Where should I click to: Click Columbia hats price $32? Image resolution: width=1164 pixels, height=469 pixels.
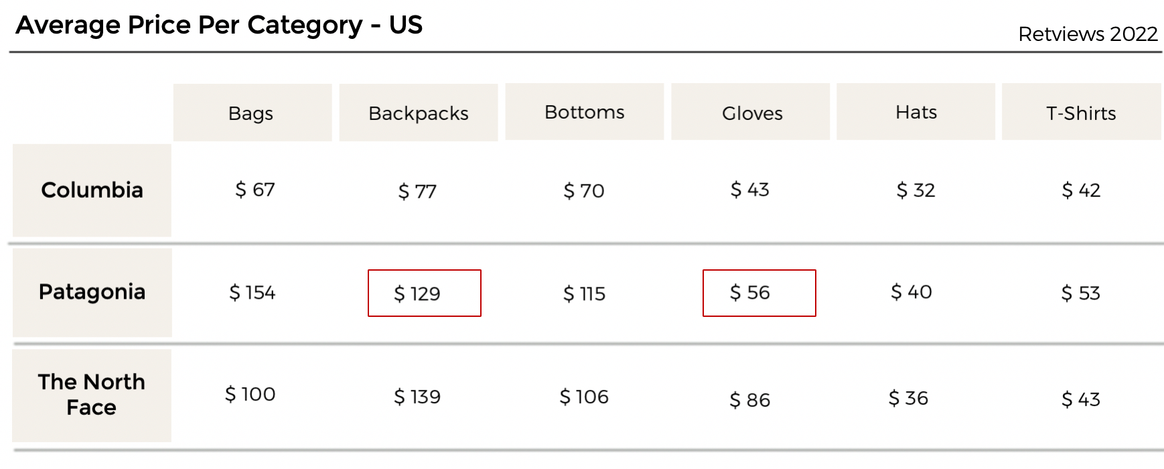[x=915, y=191]
